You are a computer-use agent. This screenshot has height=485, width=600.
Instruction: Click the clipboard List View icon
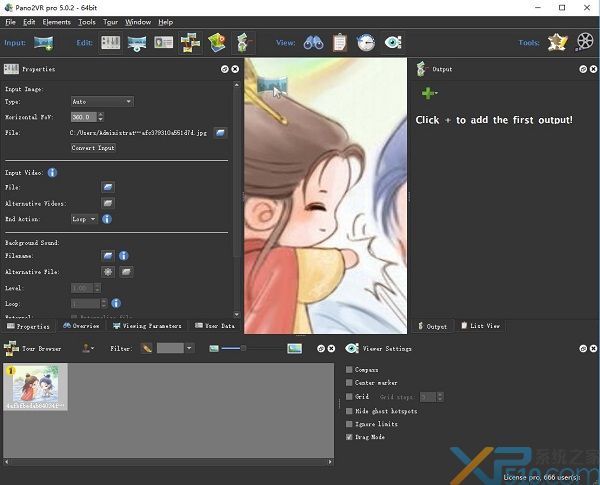coord(340,42)
